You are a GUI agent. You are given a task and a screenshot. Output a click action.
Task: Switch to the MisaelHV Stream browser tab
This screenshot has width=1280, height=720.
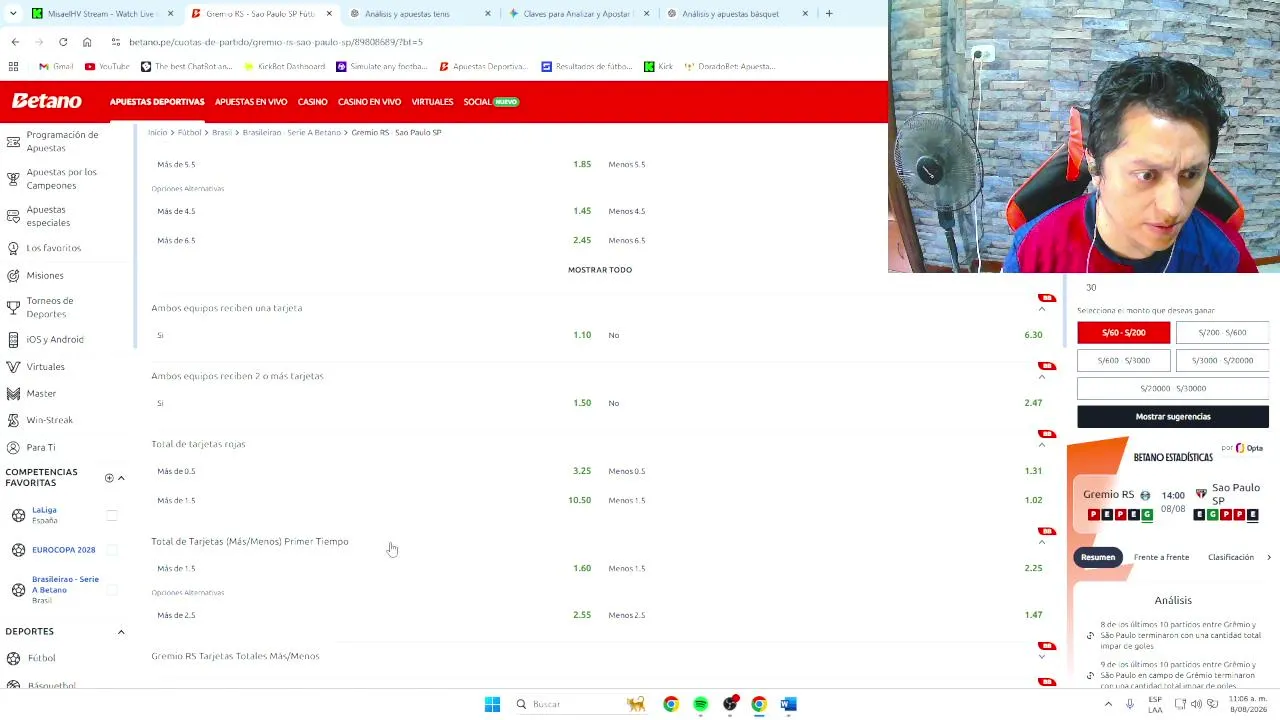[101, 14]
